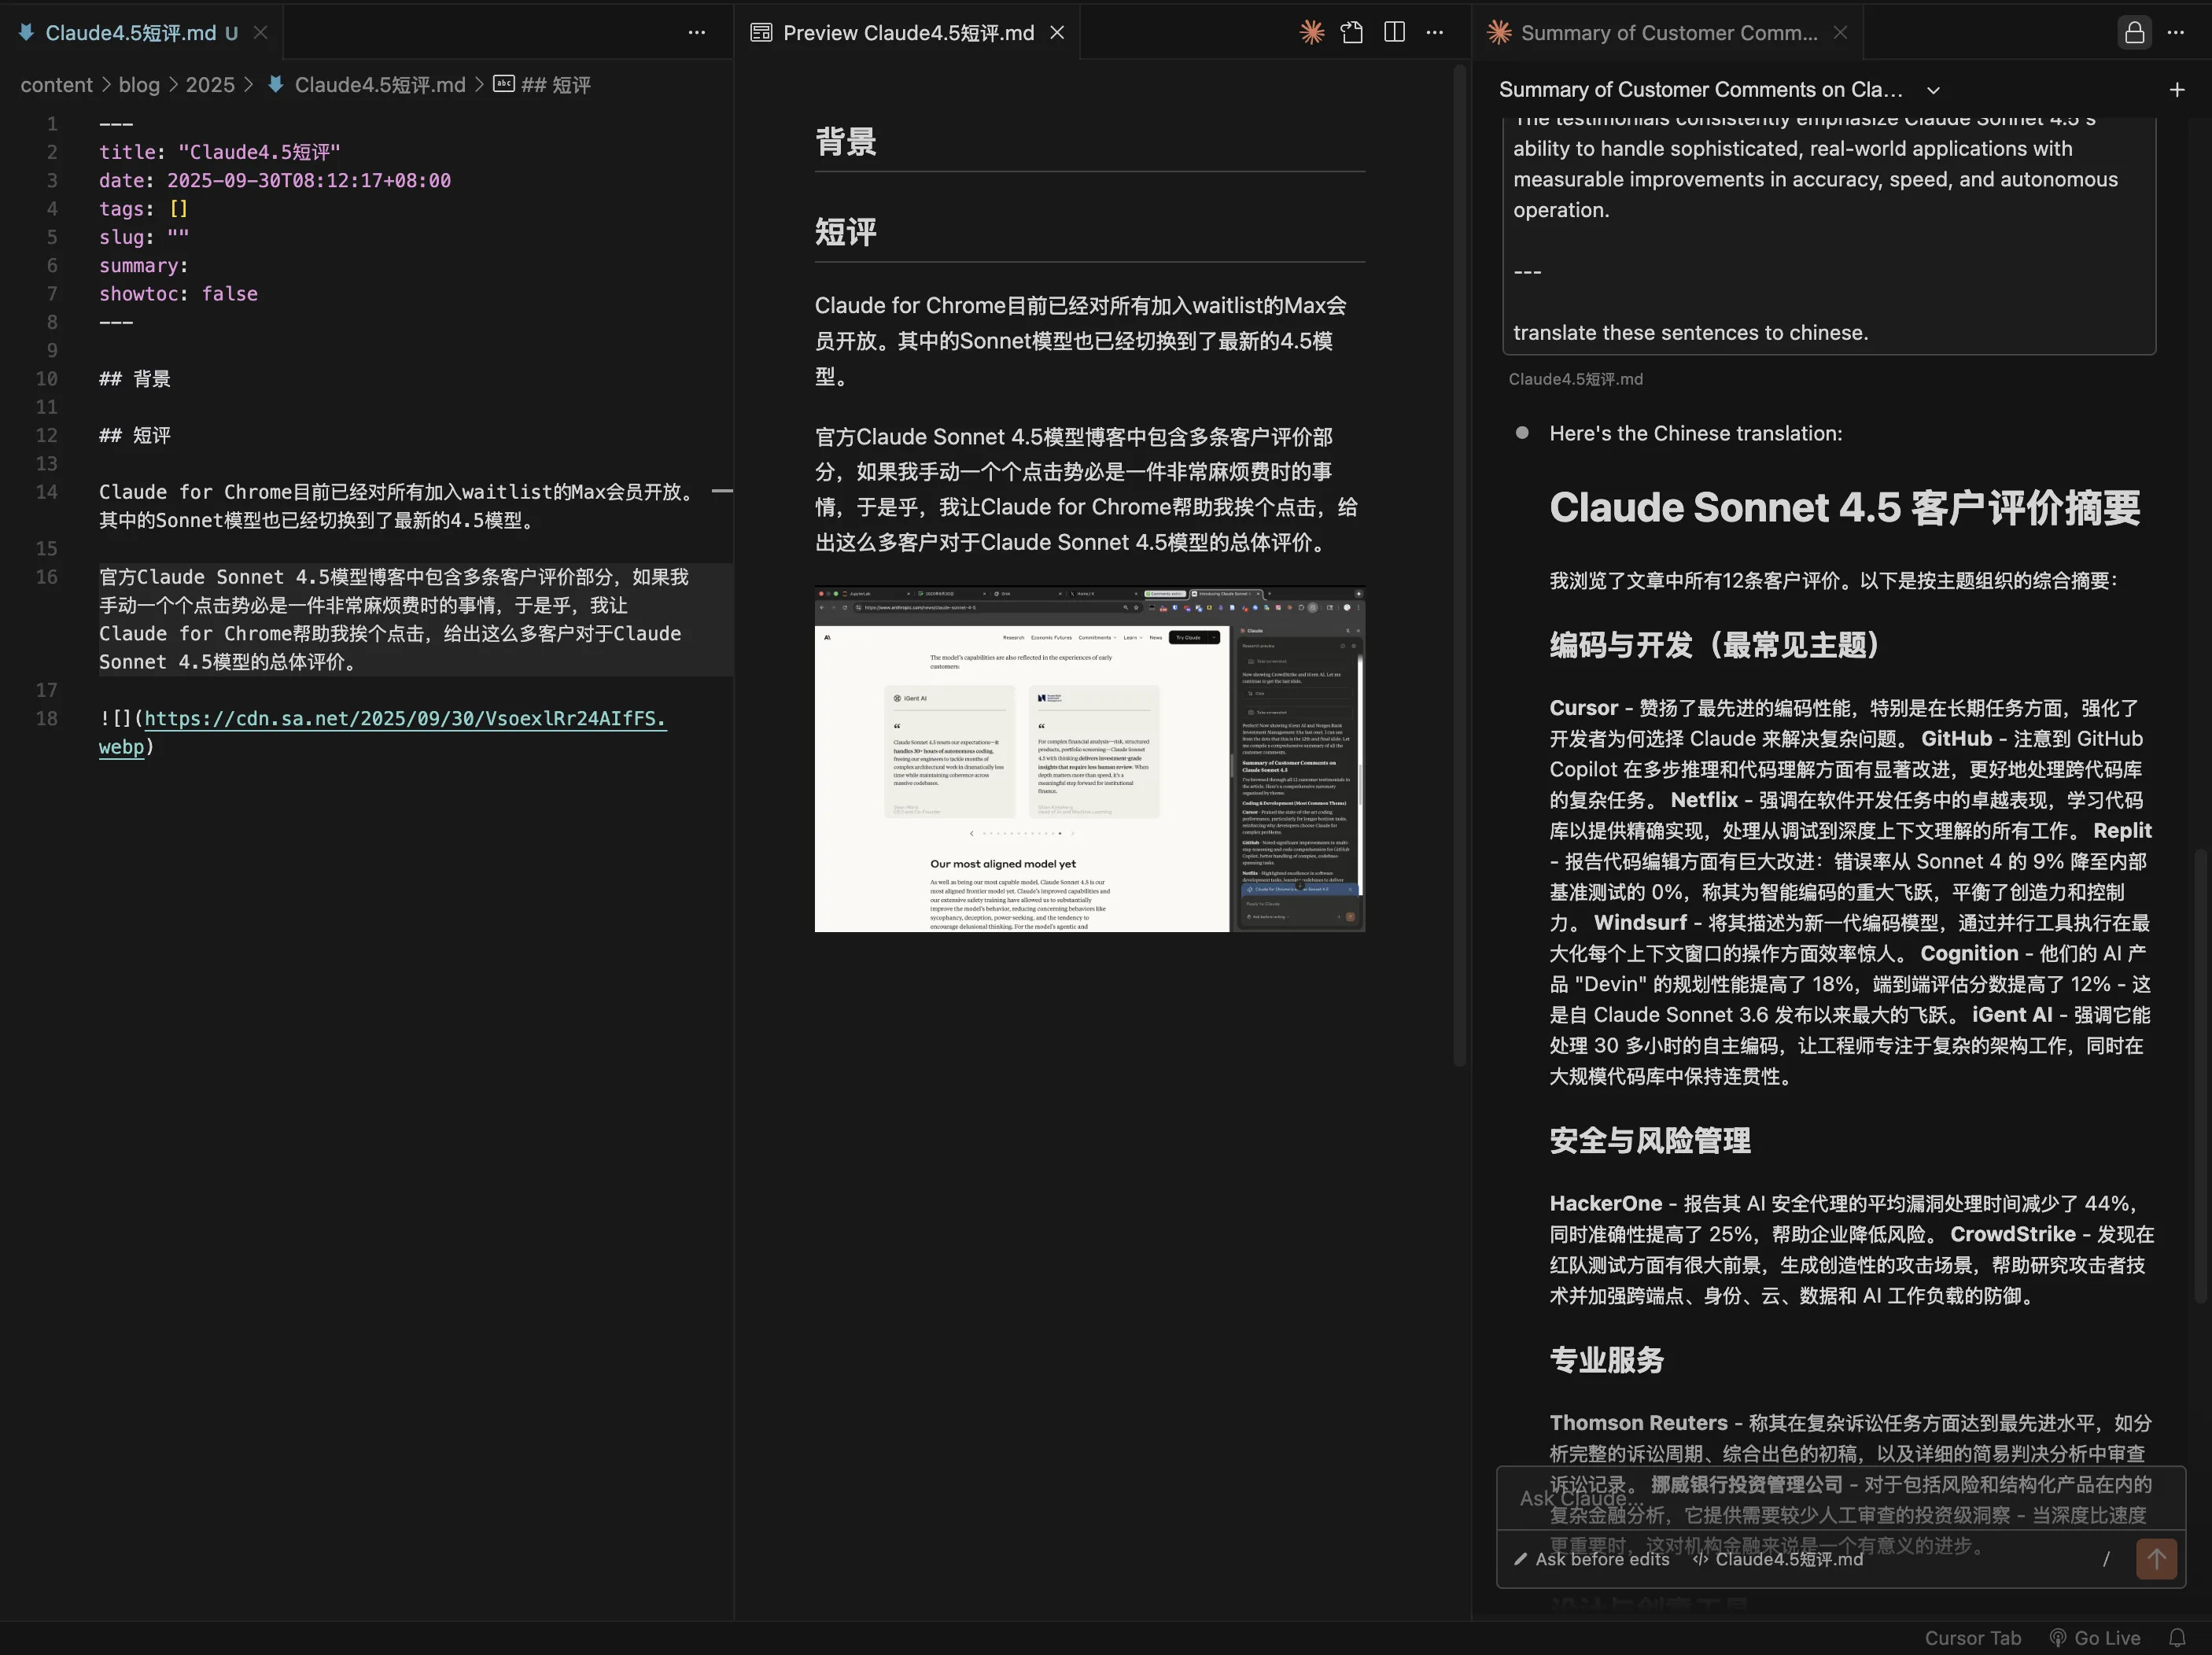Viewport: 2212px width, 1655px height.
Task: Expand the conversation title dropdown chevron
Action: tap(1933, 90)
